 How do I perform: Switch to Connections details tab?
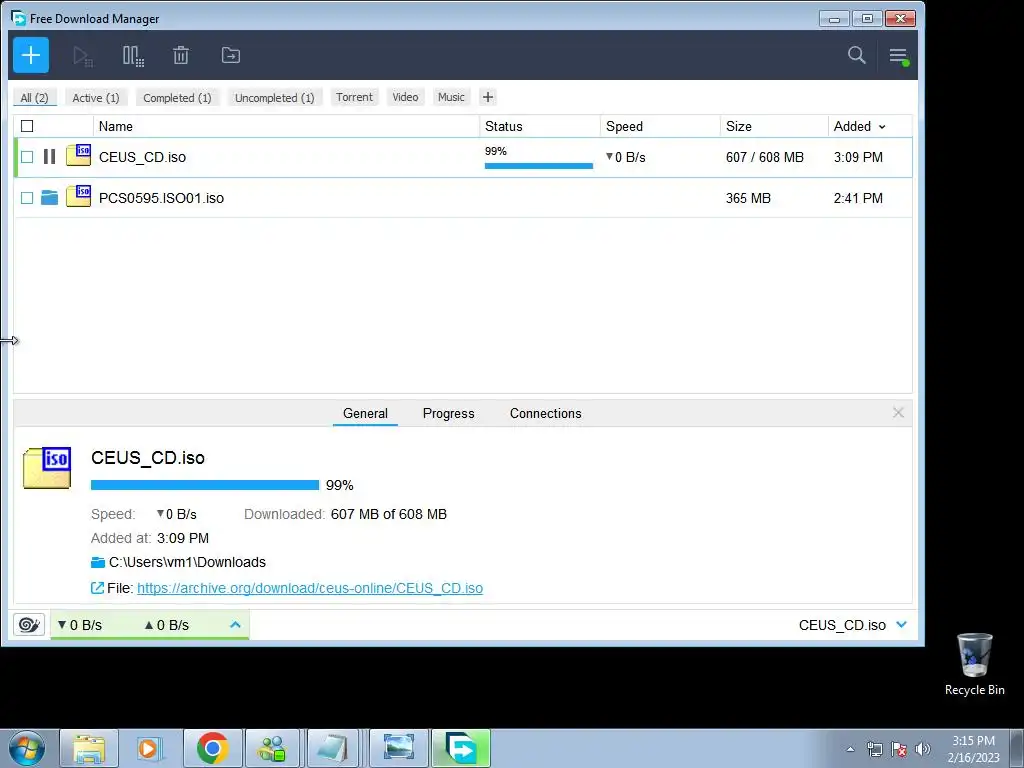[545, 413]
